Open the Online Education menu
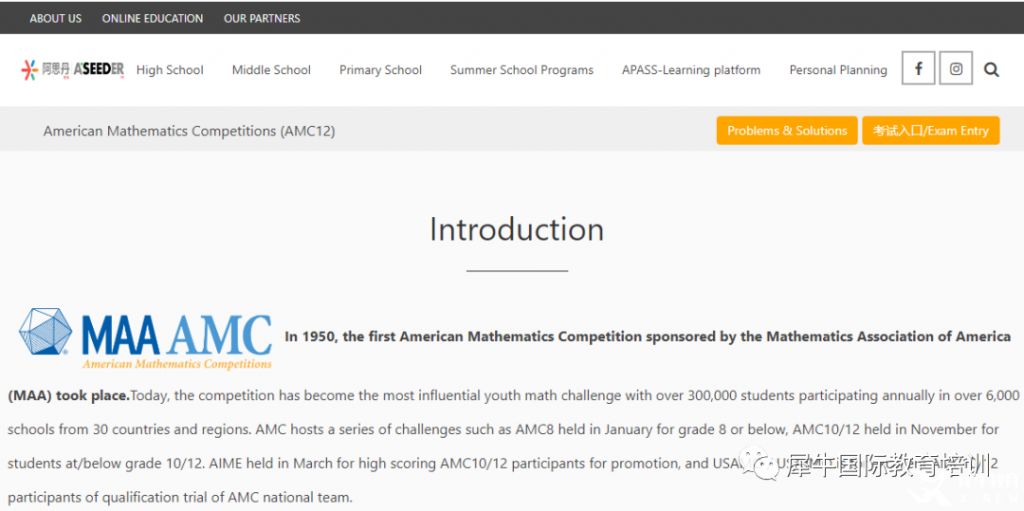Viewport: 1024px width, 511px height. [x=152, y=18]
